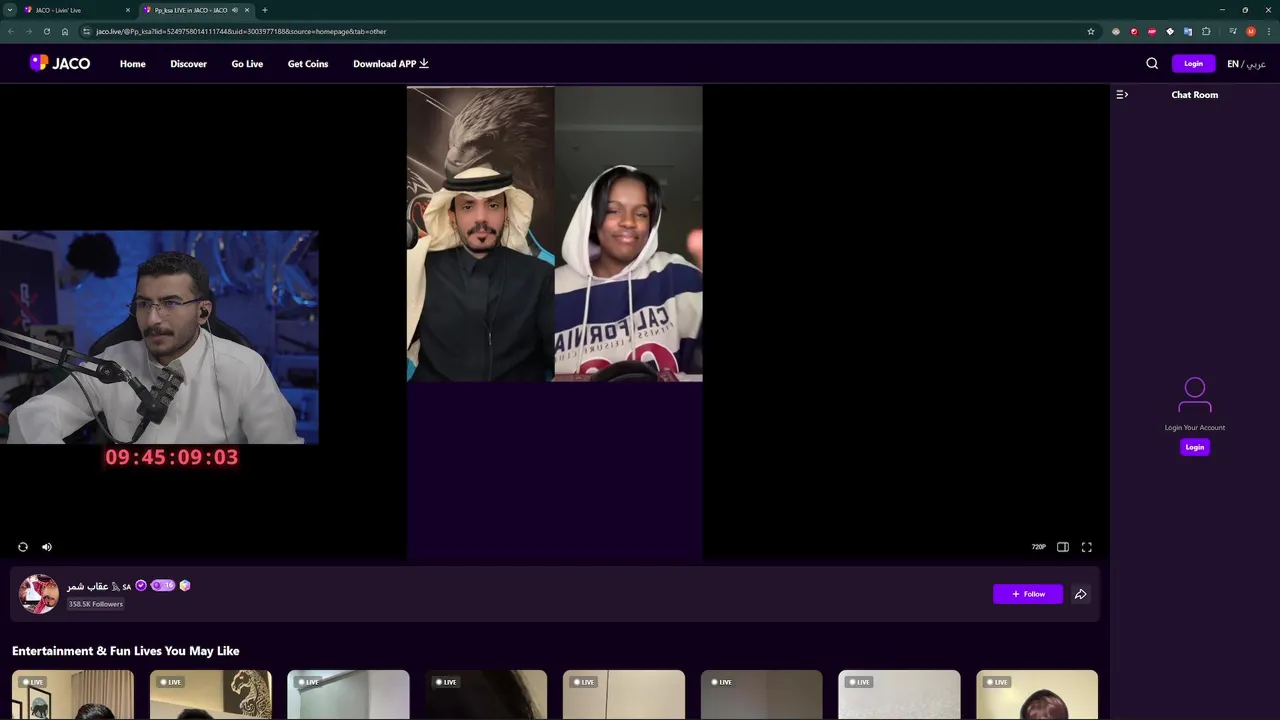
Task: Click the 358.5K Followers label
Action: (x=96, y=604)
